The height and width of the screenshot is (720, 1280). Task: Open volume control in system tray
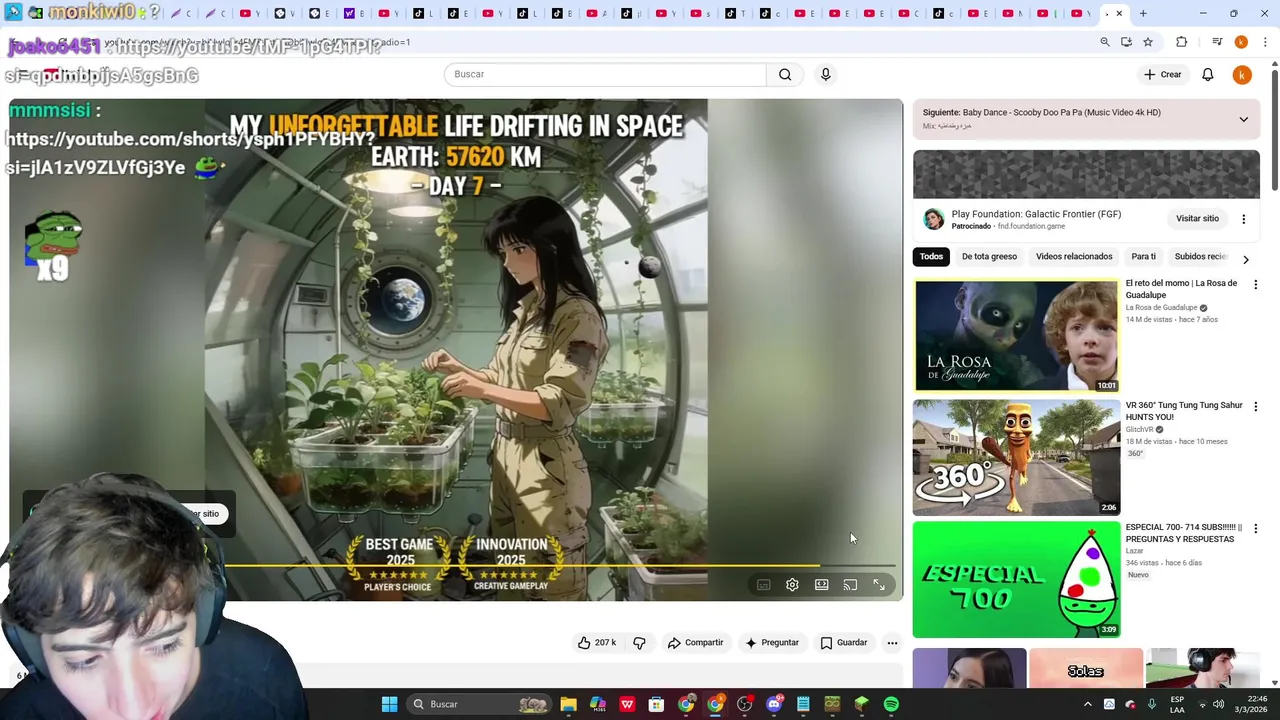1219,705
